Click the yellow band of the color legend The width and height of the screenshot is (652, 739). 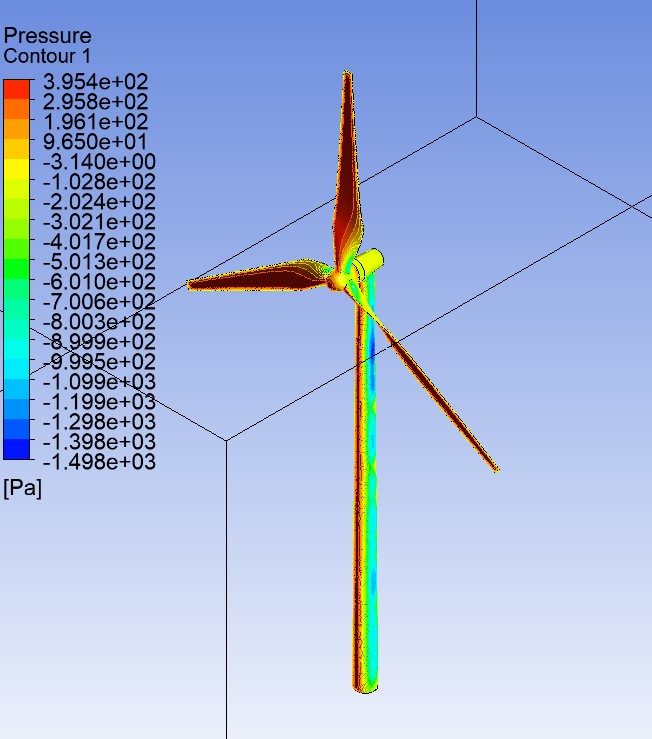17,170
